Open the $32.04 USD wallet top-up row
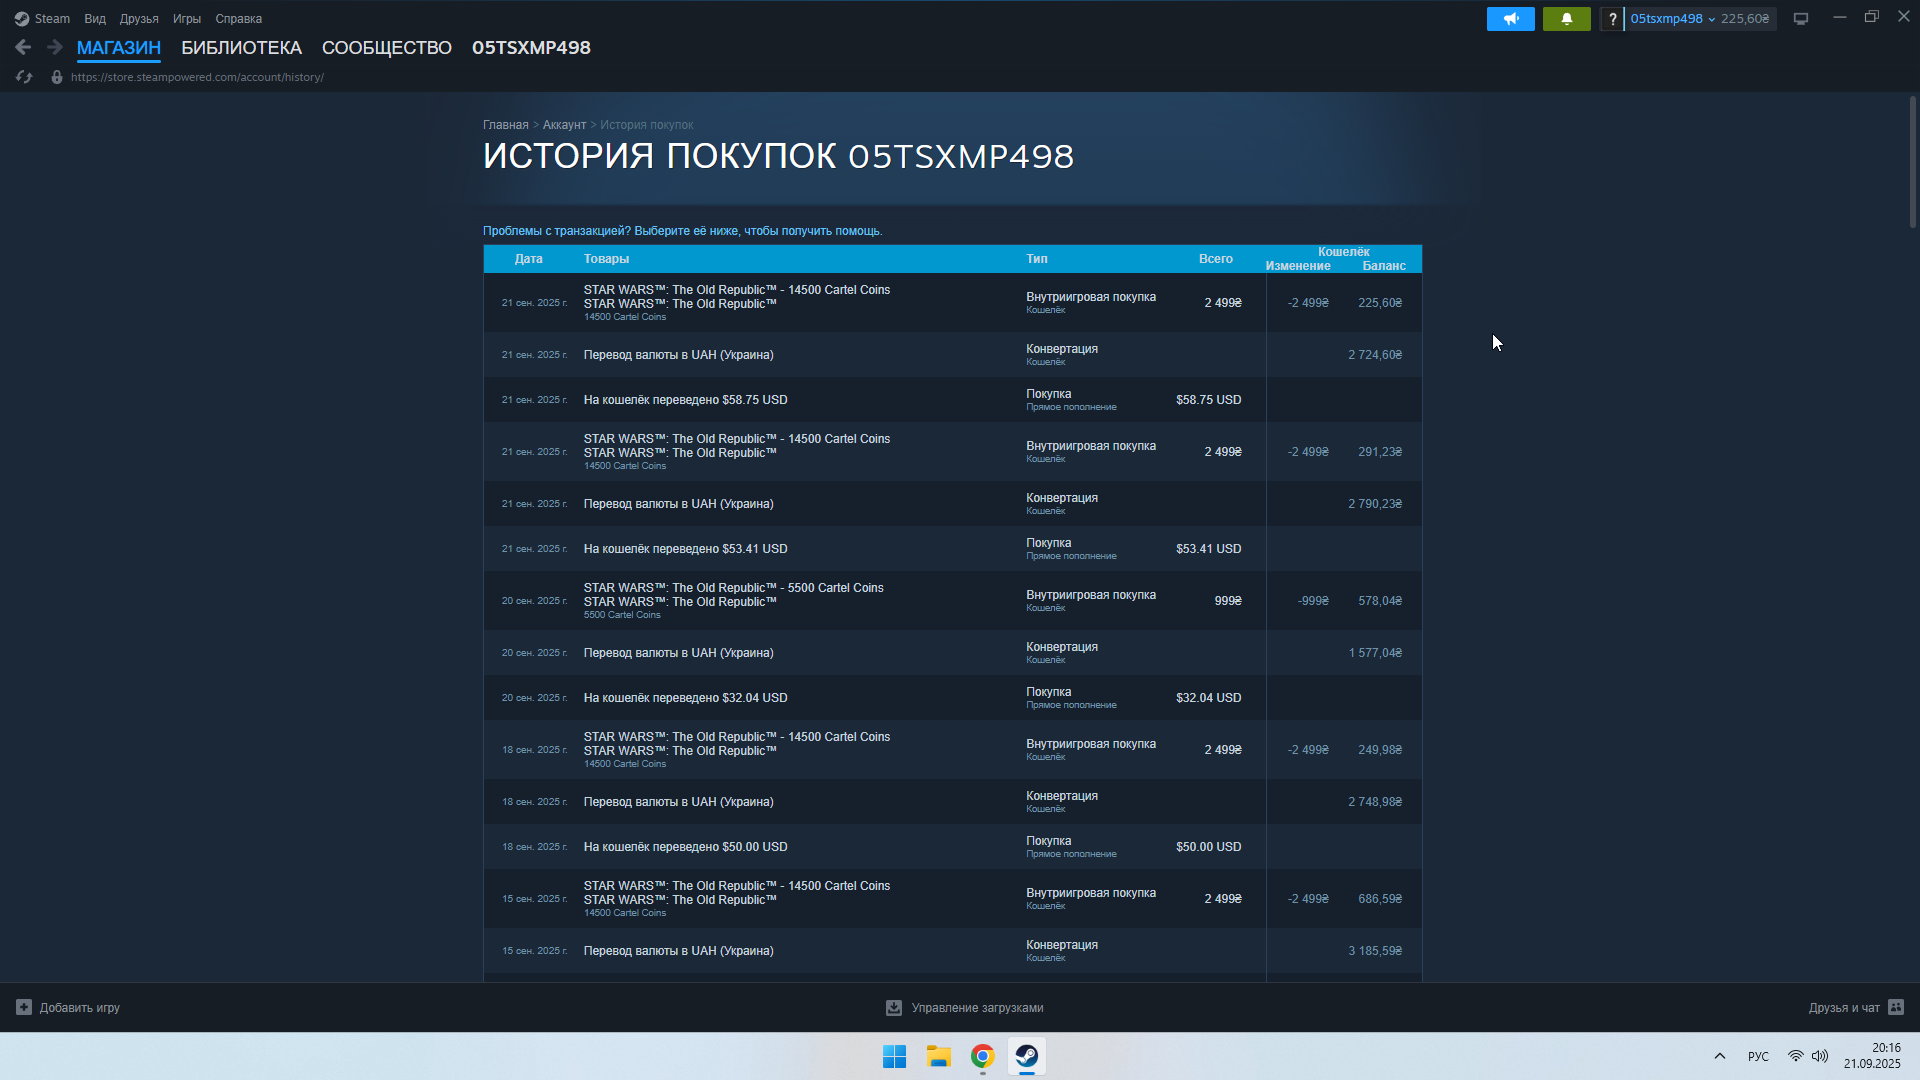Viewport: 1920px width, 1080px height. coord(952,698)
